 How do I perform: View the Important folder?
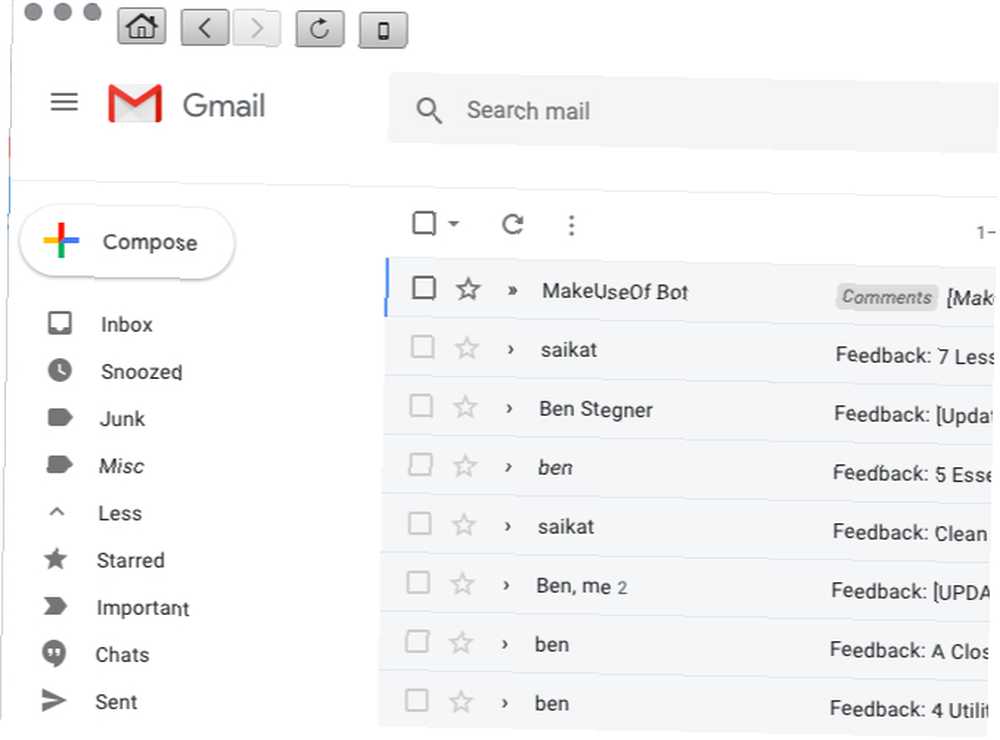116,607
